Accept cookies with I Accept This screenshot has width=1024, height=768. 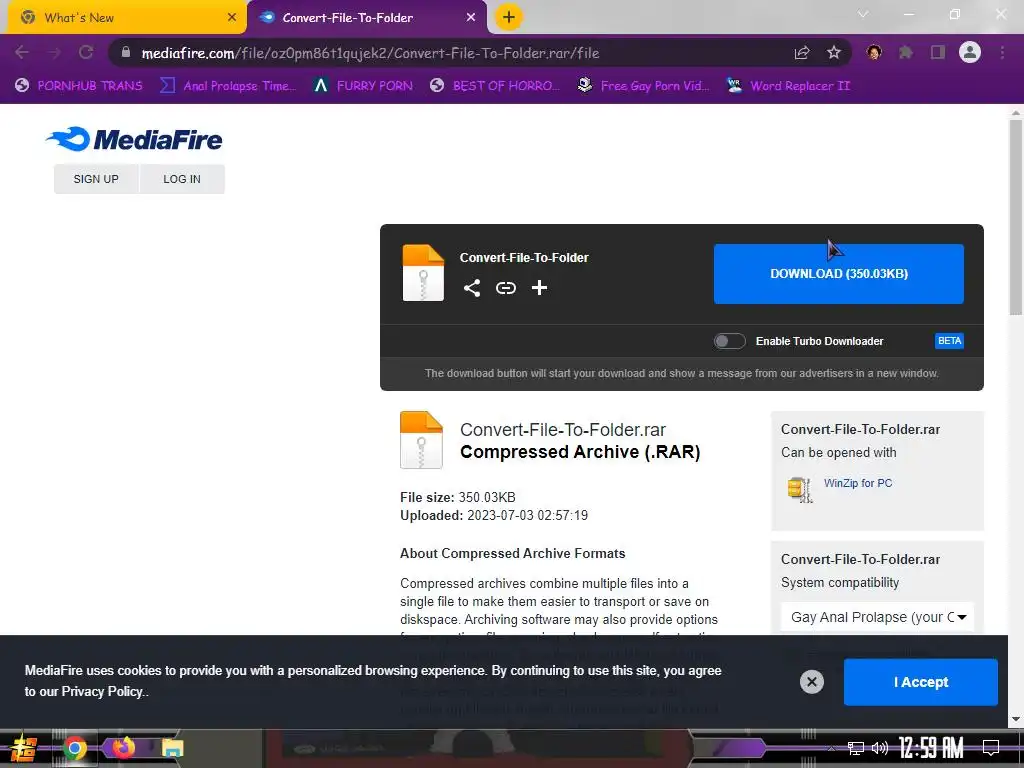pos(921,682)
